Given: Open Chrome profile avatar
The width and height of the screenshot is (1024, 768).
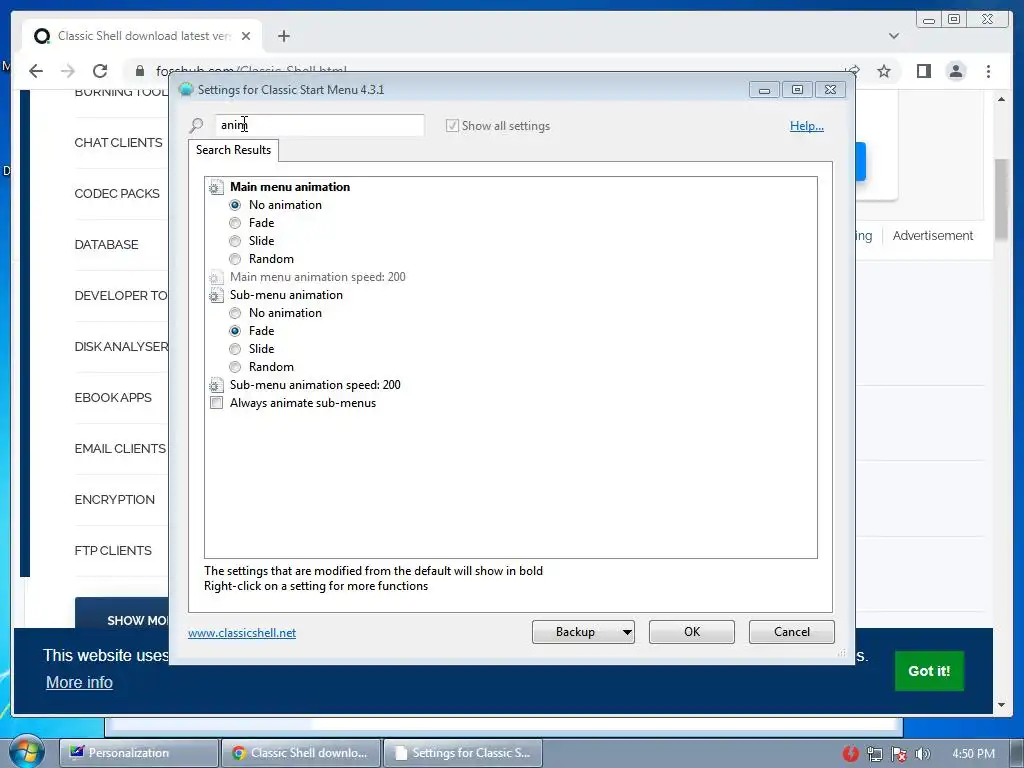Looking at the screenshot, I should (956, 71).
